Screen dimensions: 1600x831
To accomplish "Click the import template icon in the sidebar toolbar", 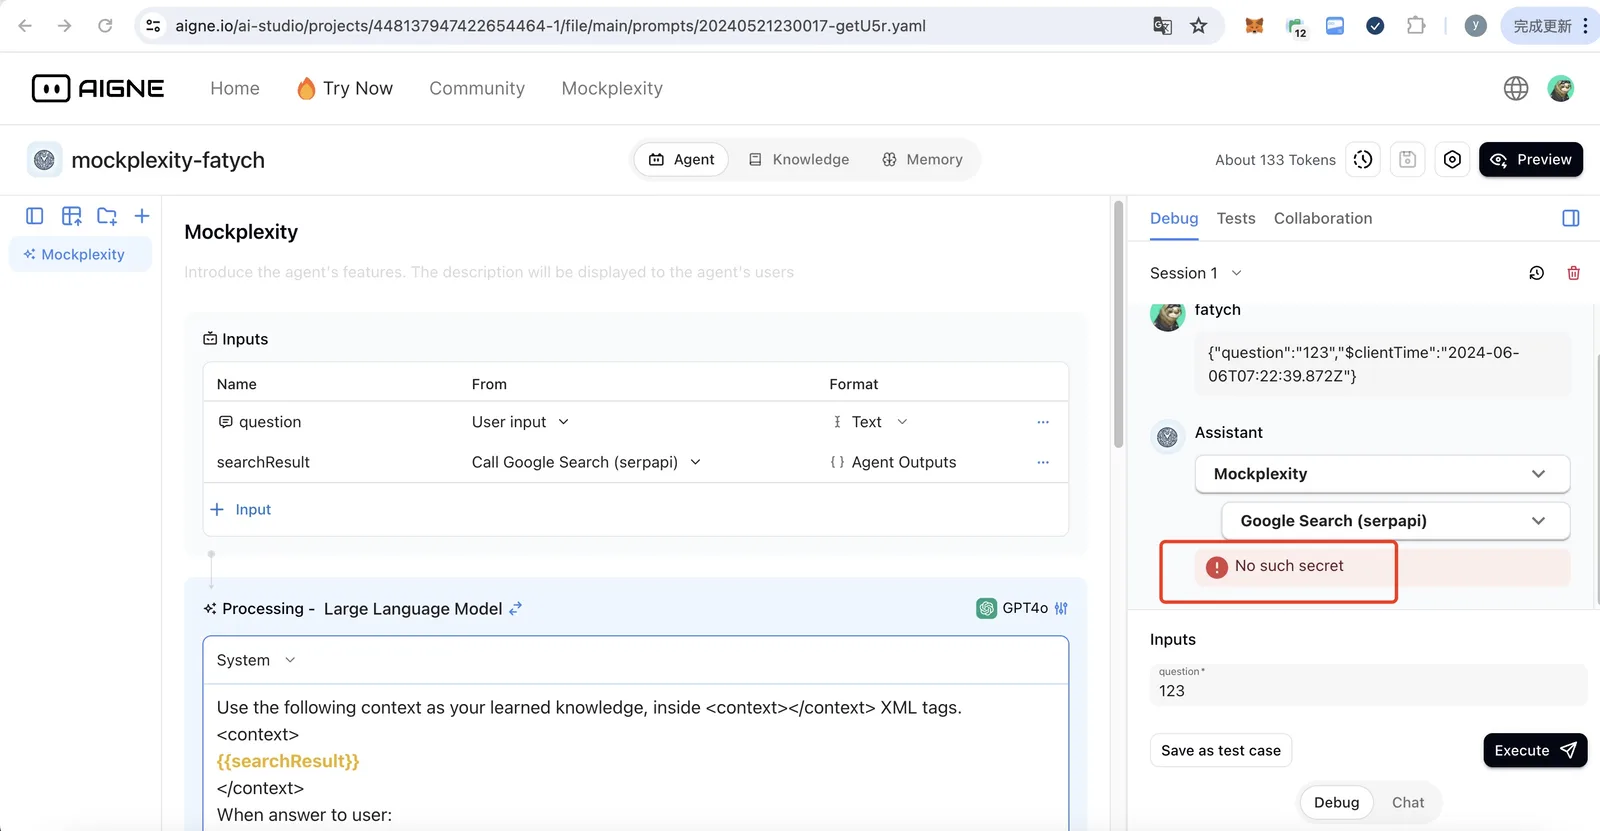I will [71, 216].
